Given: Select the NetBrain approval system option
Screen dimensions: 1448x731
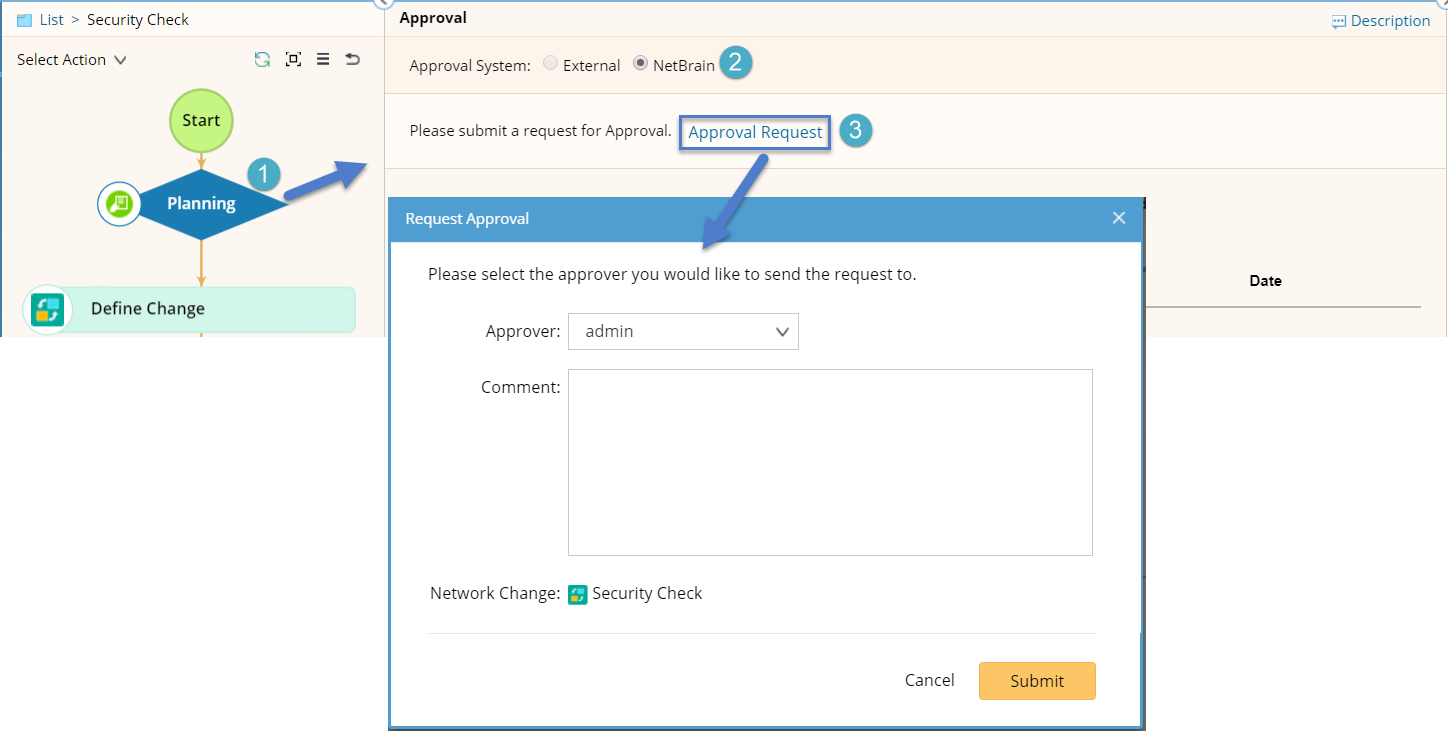Looking at the screenshot, I should [x=640, y=64].
